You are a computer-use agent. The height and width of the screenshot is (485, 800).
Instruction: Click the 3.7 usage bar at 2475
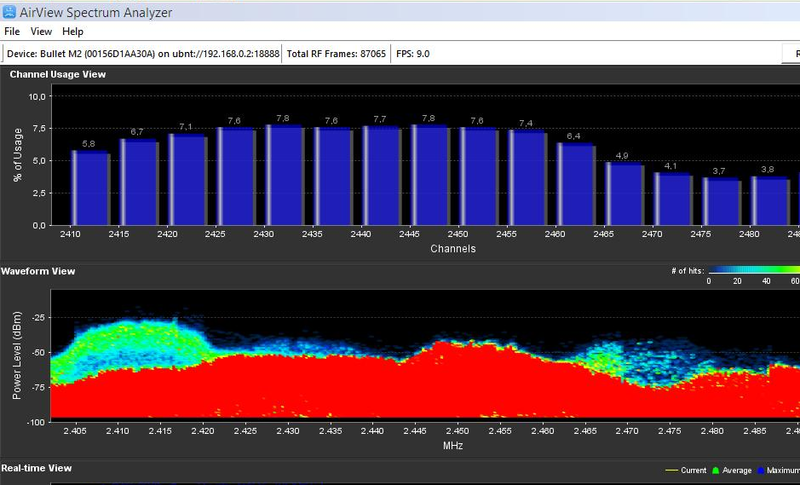pyautogui.click(x=721, y=202)
